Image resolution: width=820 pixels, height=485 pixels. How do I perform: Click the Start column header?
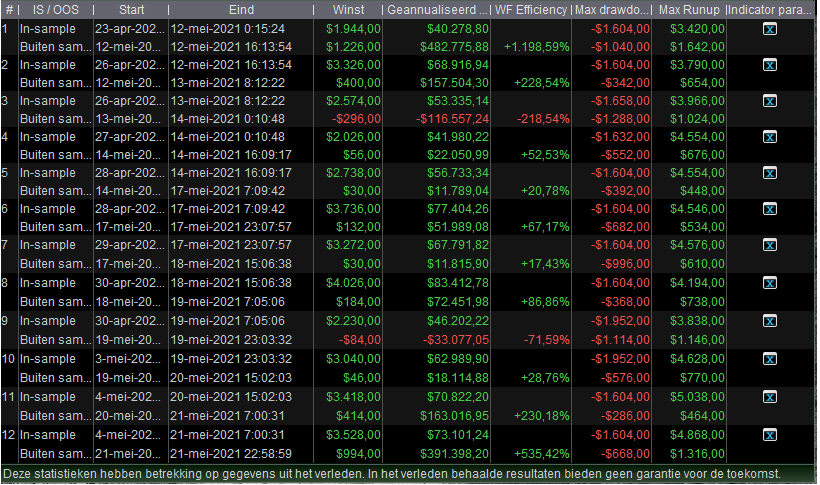tap(129, 10)
